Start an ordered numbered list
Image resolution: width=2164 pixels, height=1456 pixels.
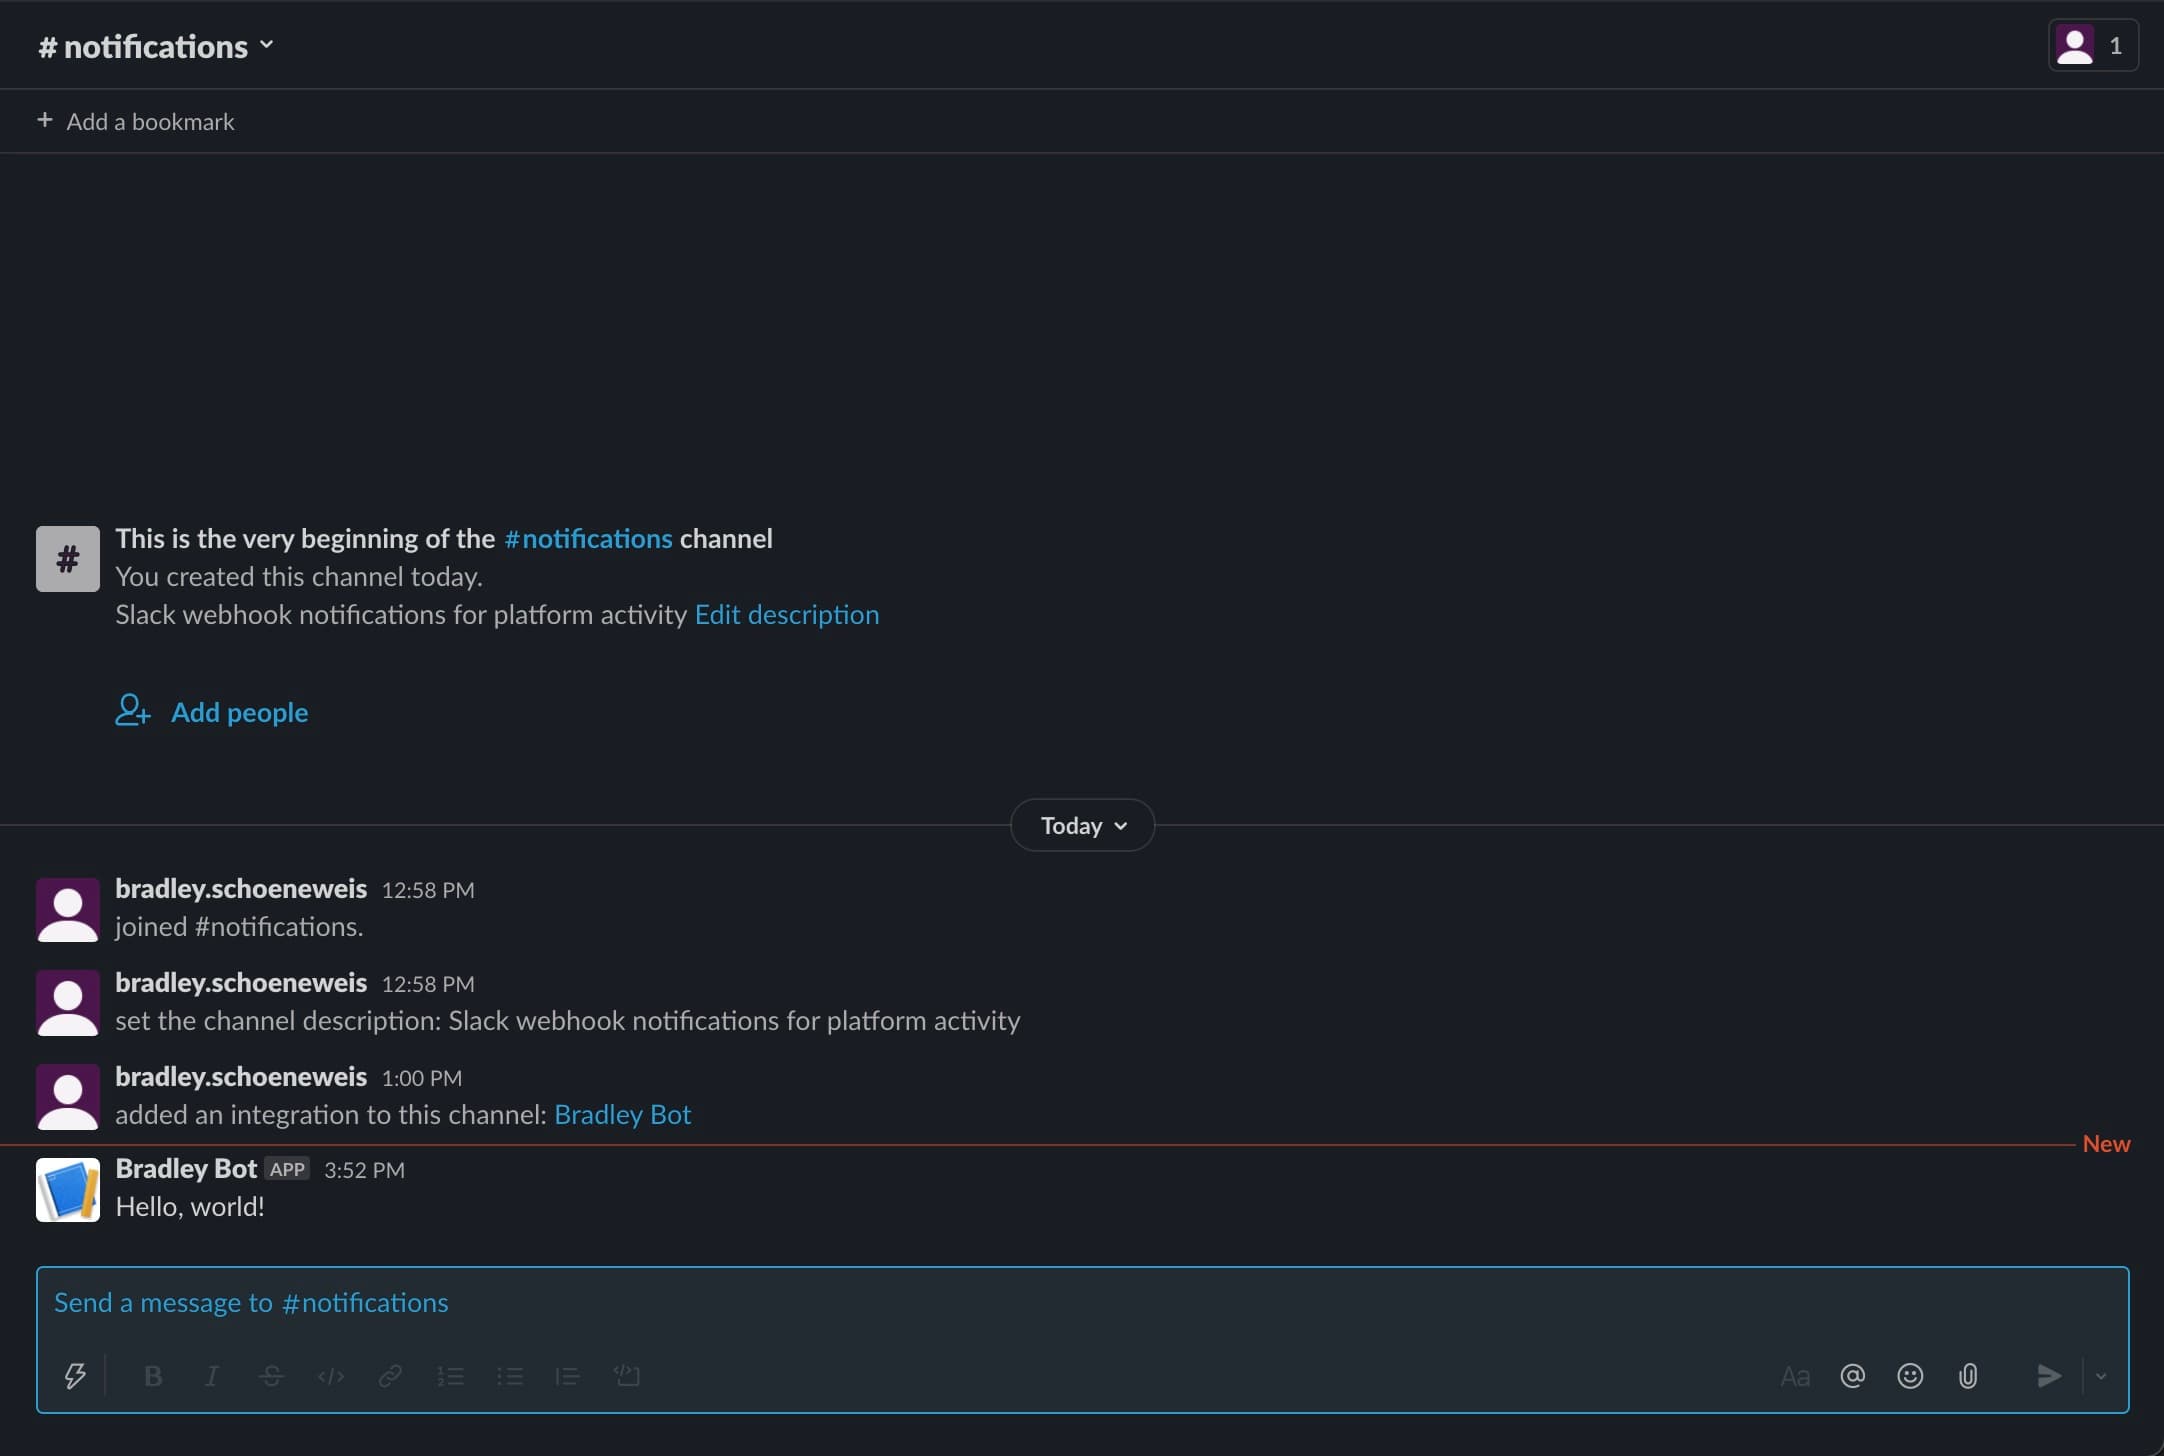pyautogui.click(x=451, y=1376)
